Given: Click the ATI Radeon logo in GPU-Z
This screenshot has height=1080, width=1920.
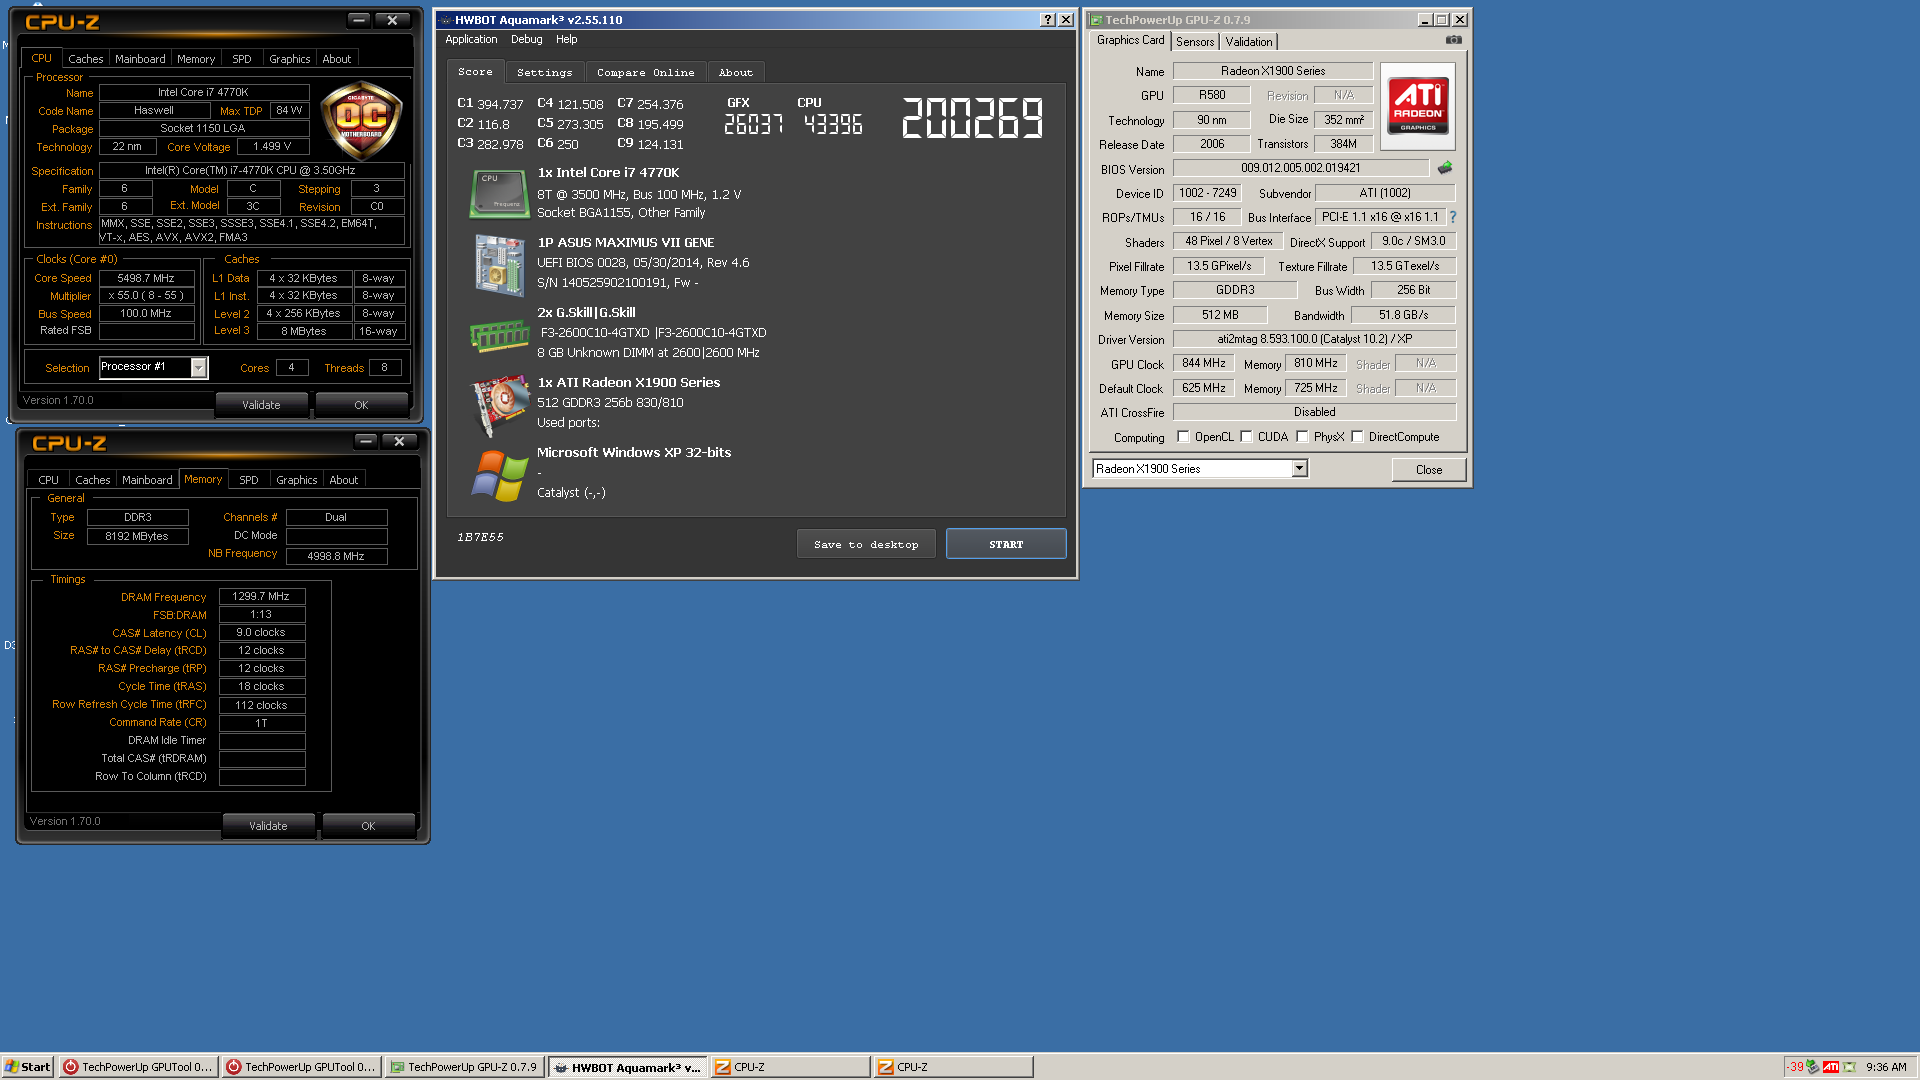Looking at the screenshot, I should (1418, 106).
